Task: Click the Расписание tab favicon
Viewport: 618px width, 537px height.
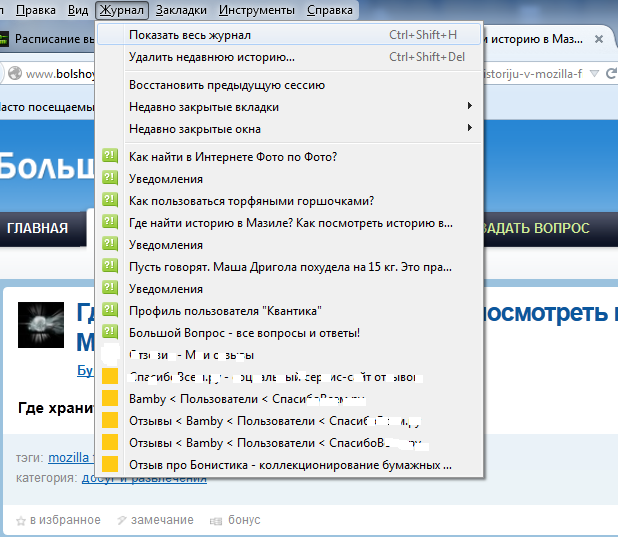Action: pyautogui.click(x=4, y=39)
